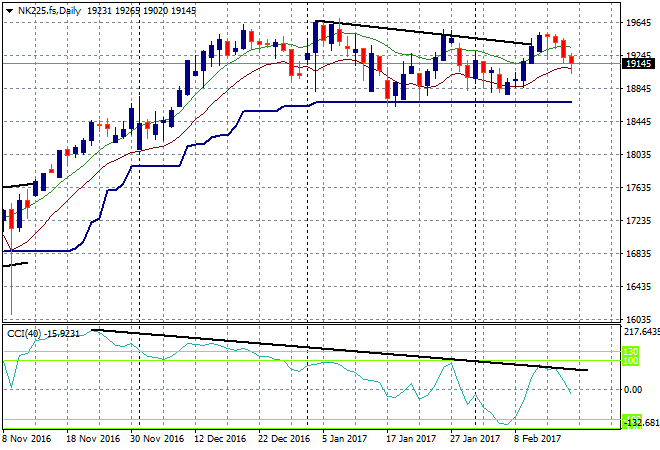
Task: Select the black descending trendline on CCI panel
Action: [339, 350]
